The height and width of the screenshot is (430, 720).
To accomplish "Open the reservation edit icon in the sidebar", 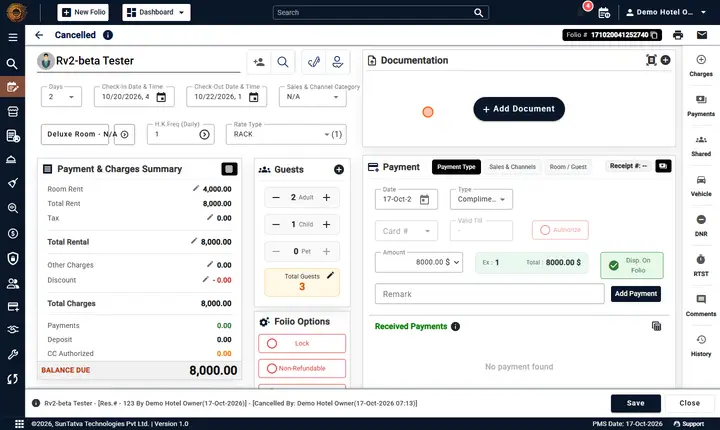I will click(x=12, y=87).
